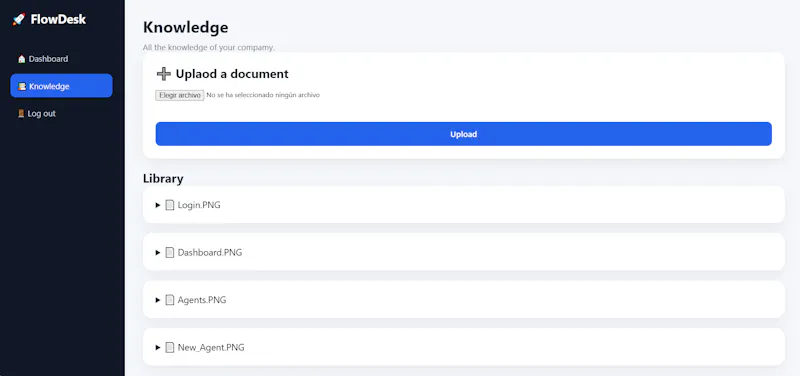Expand the Login.PNG disclosure triangle
800x376 pixels.
point(158,205)
